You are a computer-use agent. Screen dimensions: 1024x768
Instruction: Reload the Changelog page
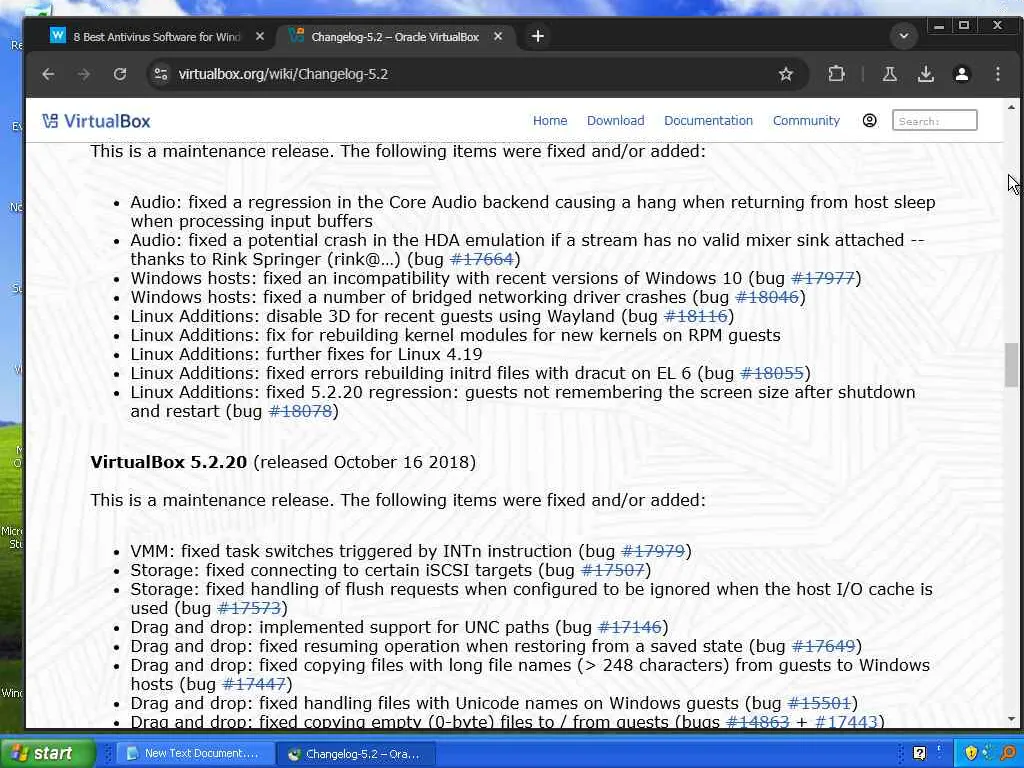120,74
